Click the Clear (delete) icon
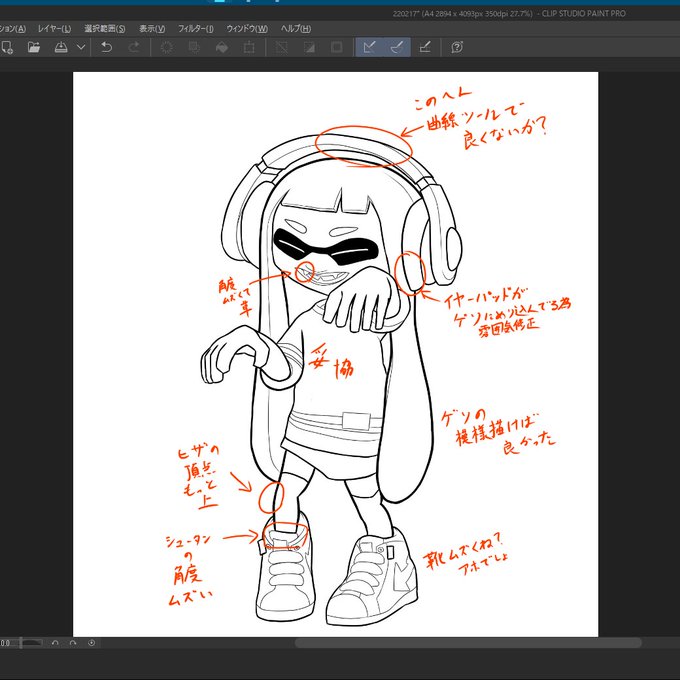 pyautogui.click(x=167, y=47)
